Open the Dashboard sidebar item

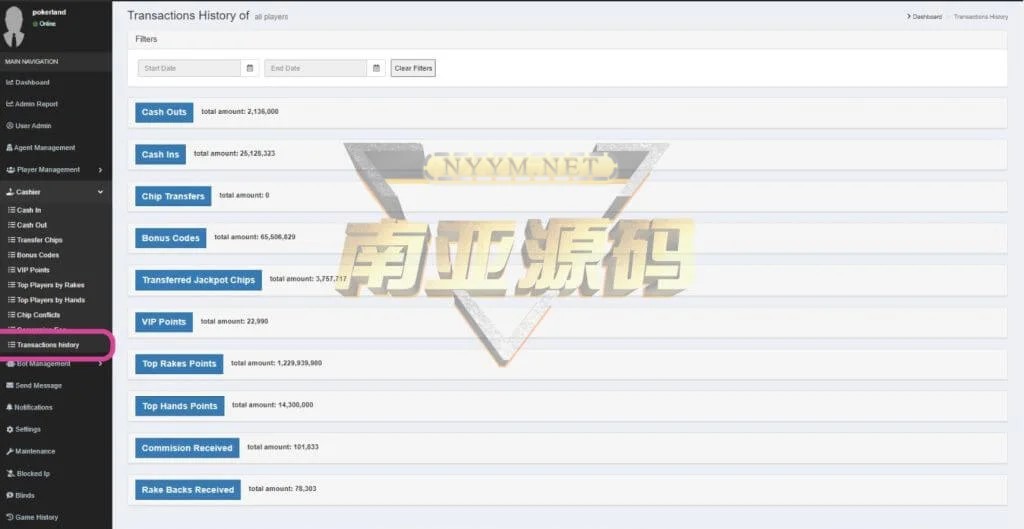tap(32, 82)
